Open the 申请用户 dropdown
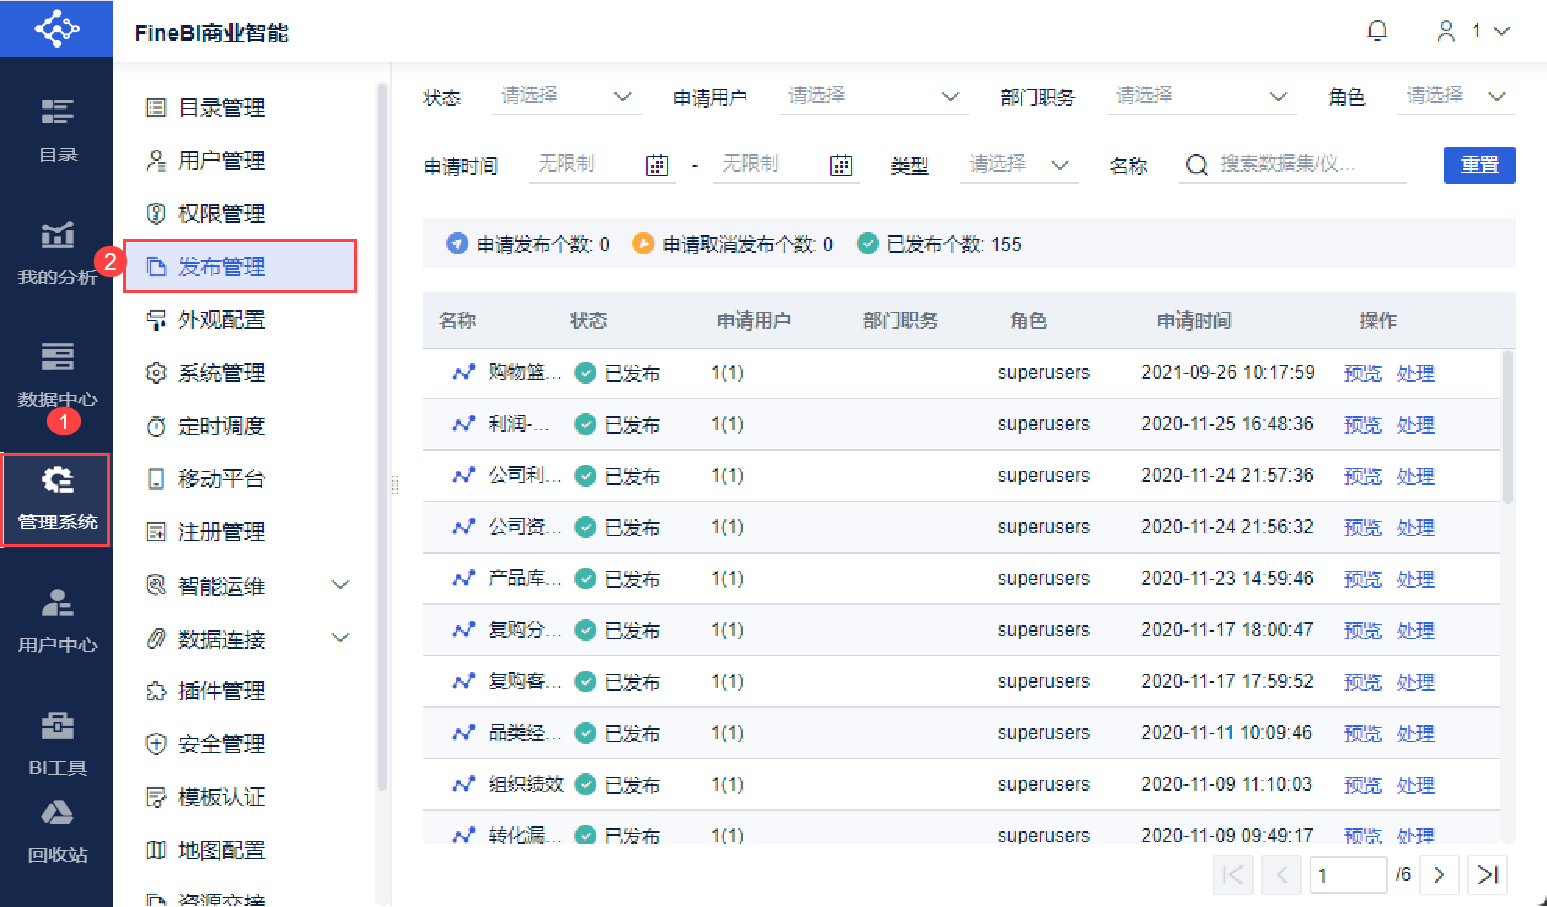This screenshot has width=1547, height=907. pyautogui.click(x=872, y=97)
